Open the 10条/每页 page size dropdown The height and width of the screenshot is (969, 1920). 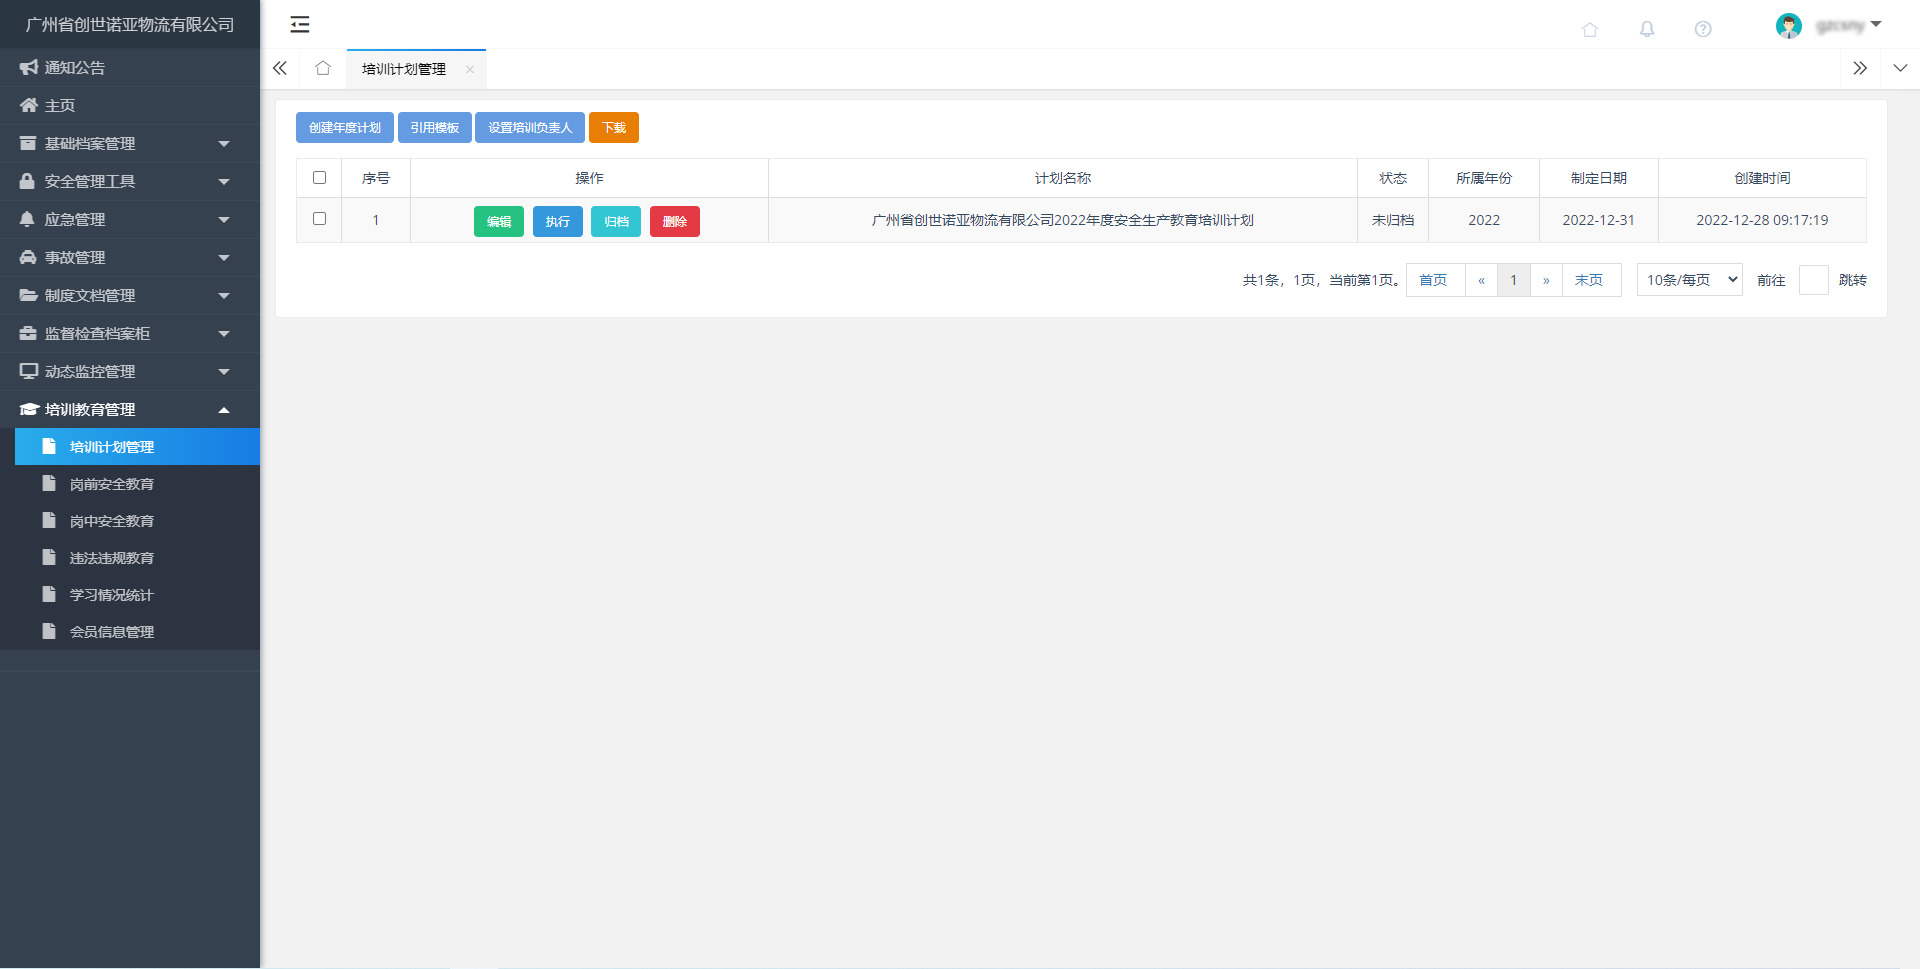click(1689, 280)
